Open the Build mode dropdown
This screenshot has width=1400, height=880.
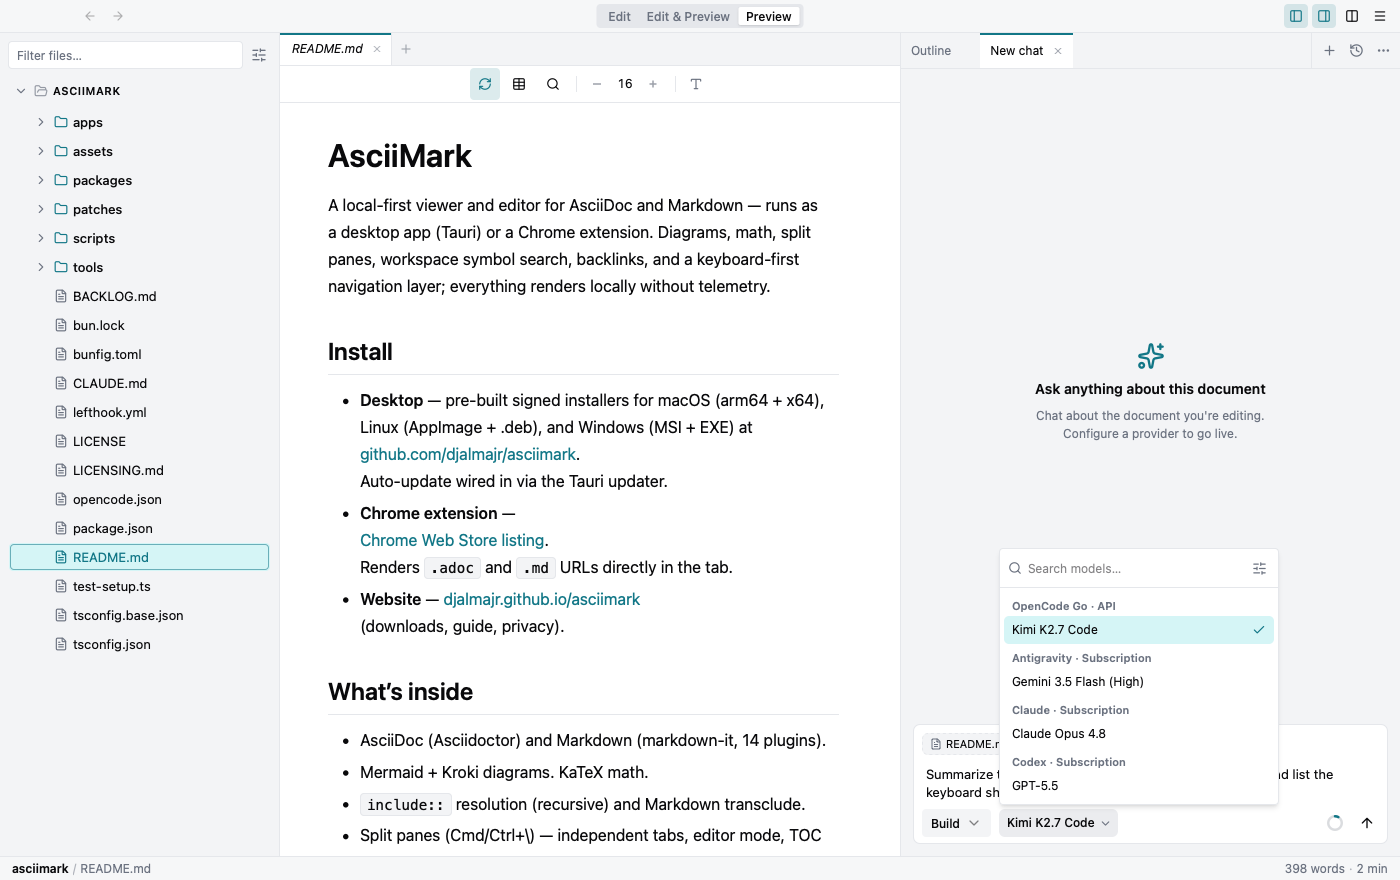tap(955, 823)
